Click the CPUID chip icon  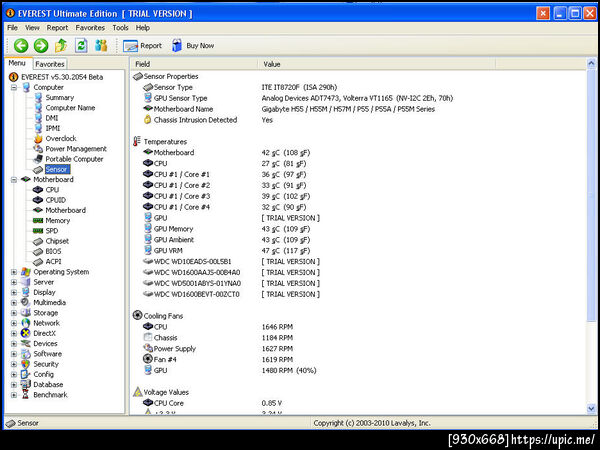38,200
